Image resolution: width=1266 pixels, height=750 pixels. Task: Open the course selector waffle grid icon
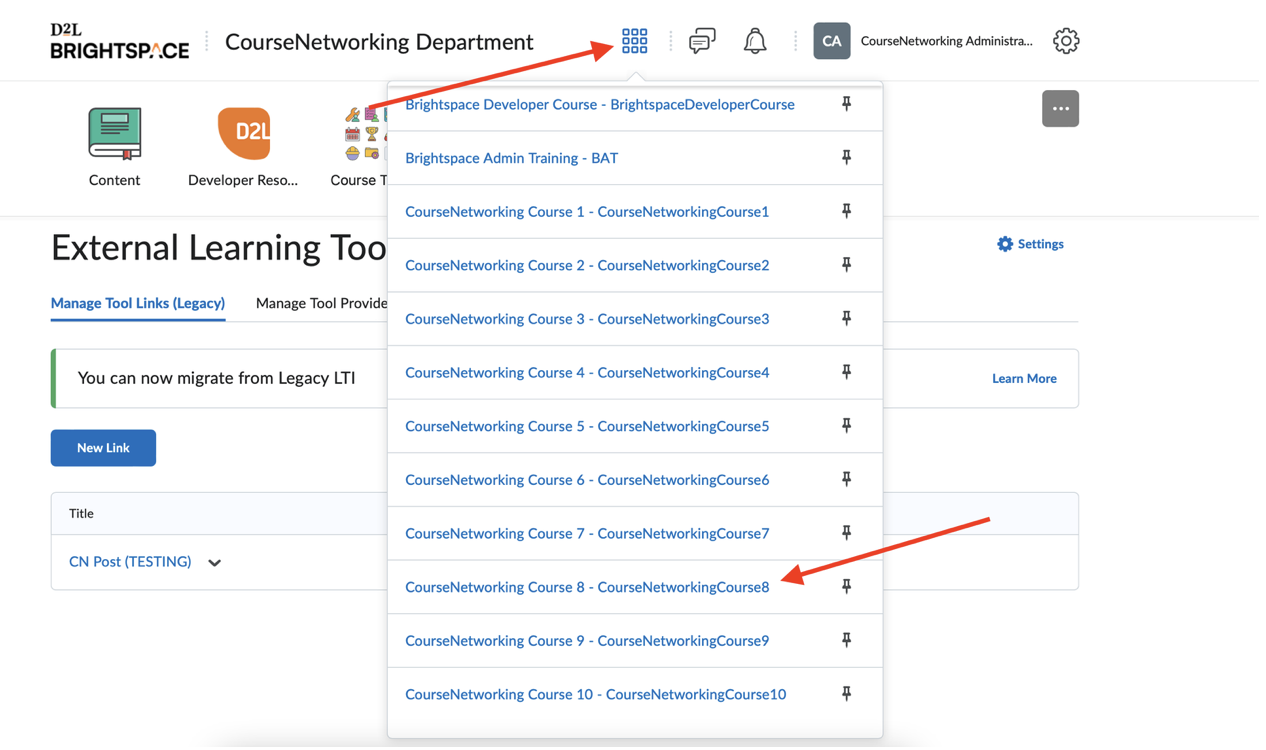tap(634, 41)
